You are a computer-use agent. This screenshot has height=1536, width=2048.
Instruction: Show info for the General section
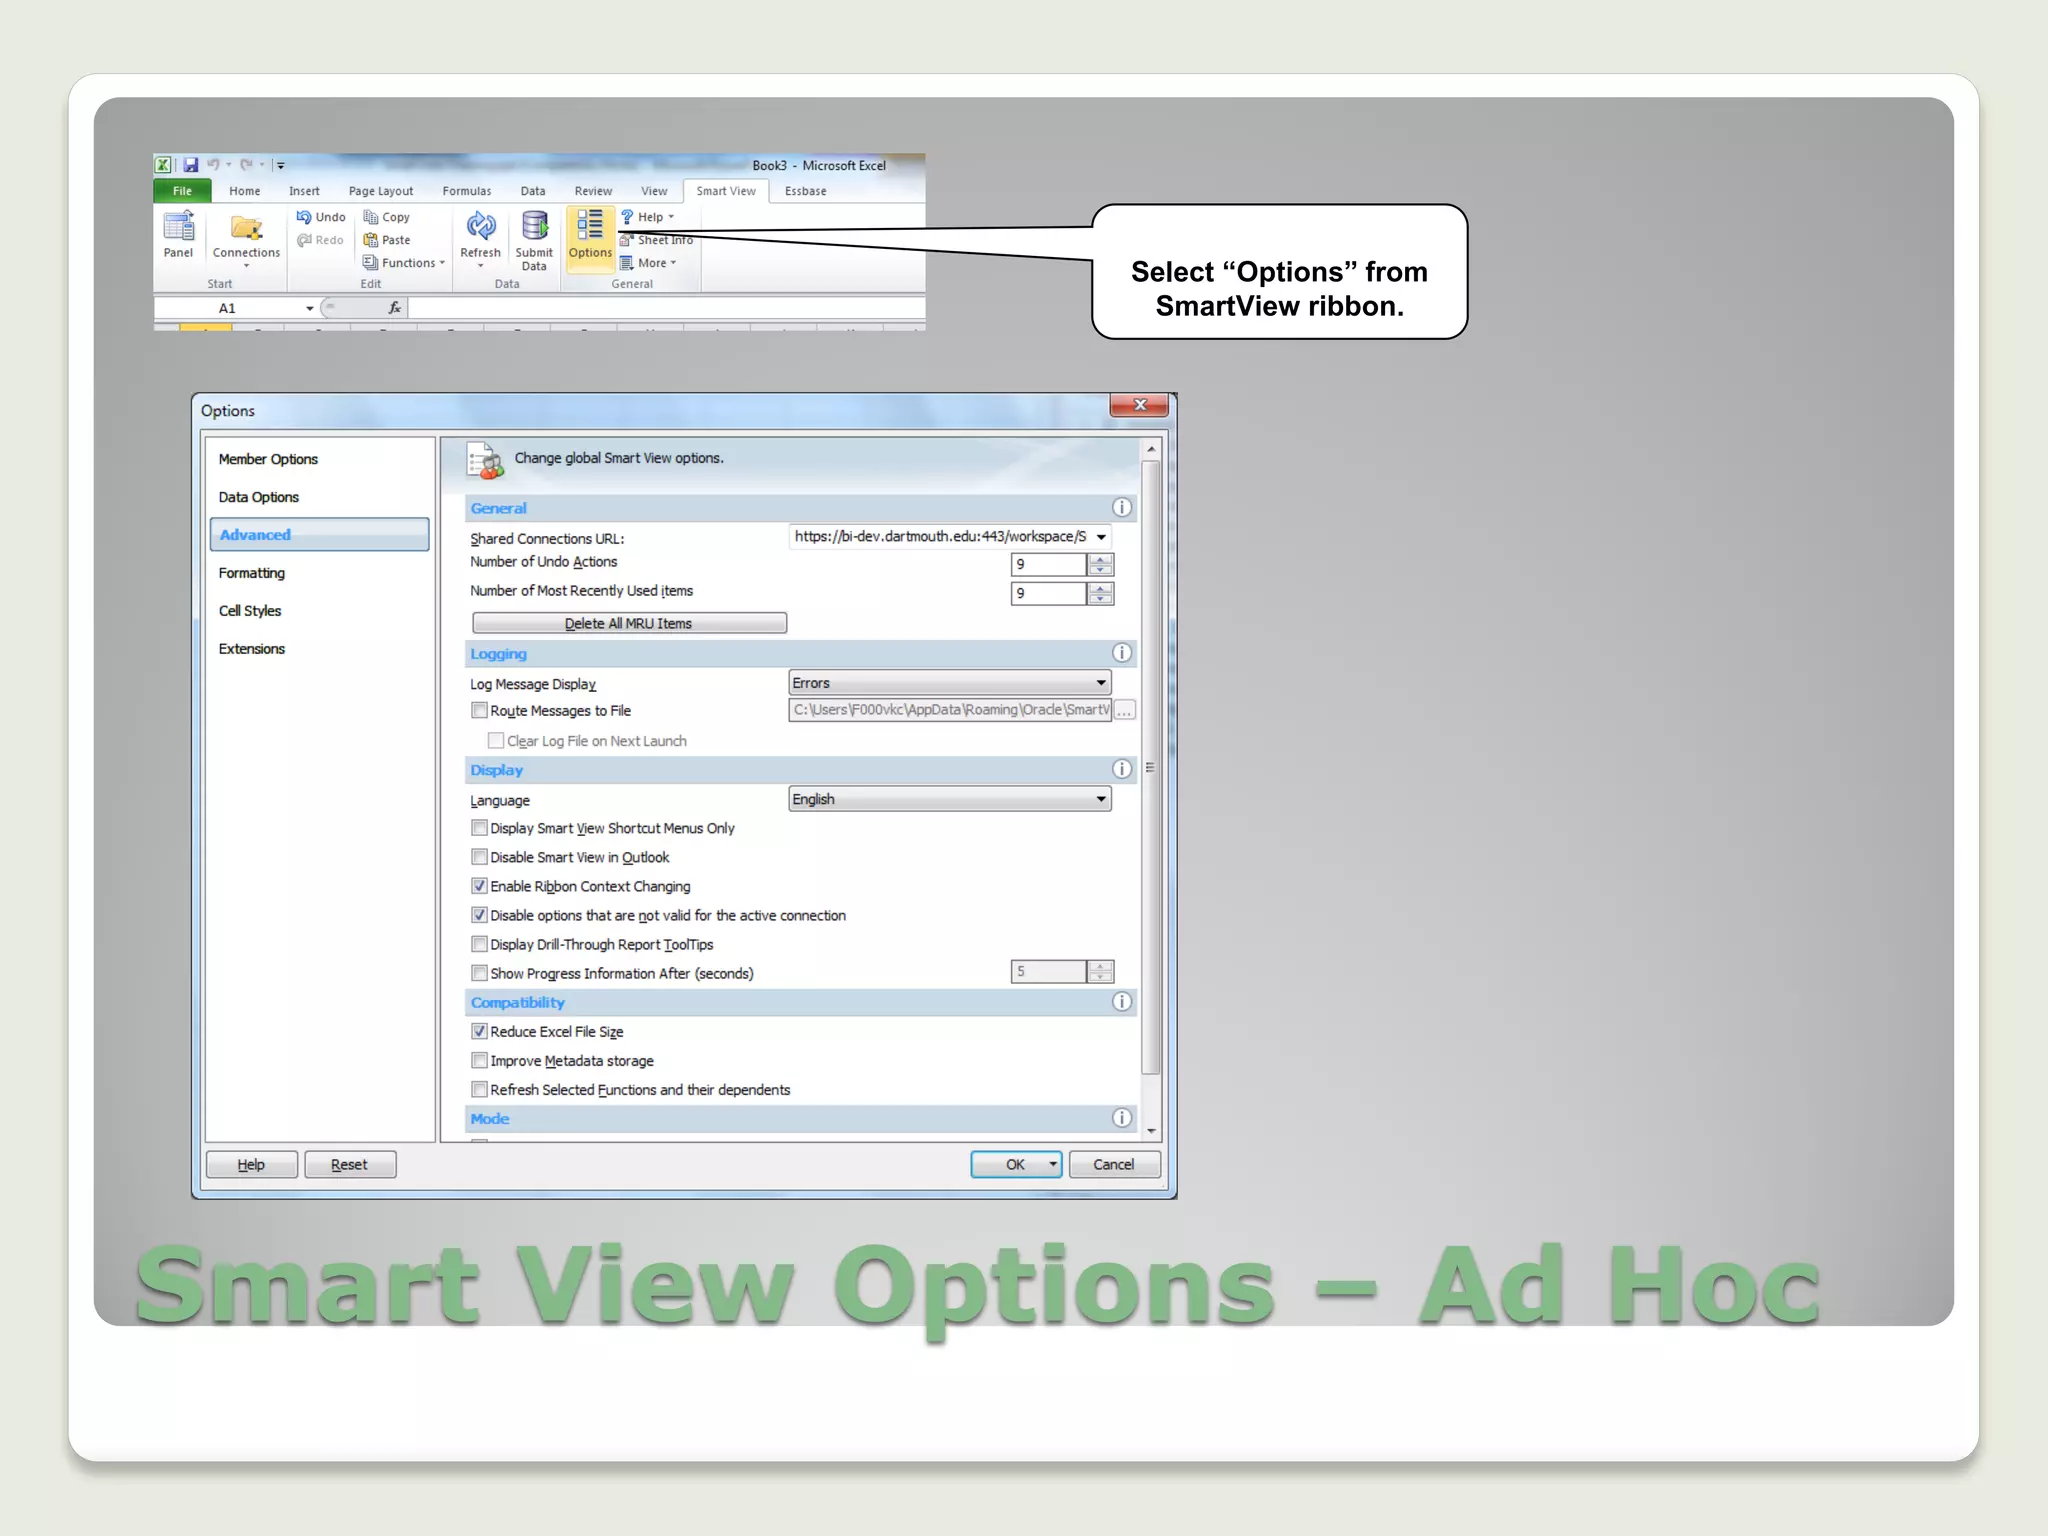[1122, 507]
